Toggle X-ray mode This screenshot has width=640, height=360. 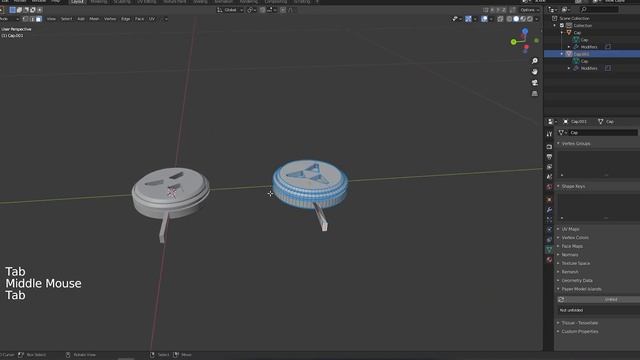click(500, 19)
